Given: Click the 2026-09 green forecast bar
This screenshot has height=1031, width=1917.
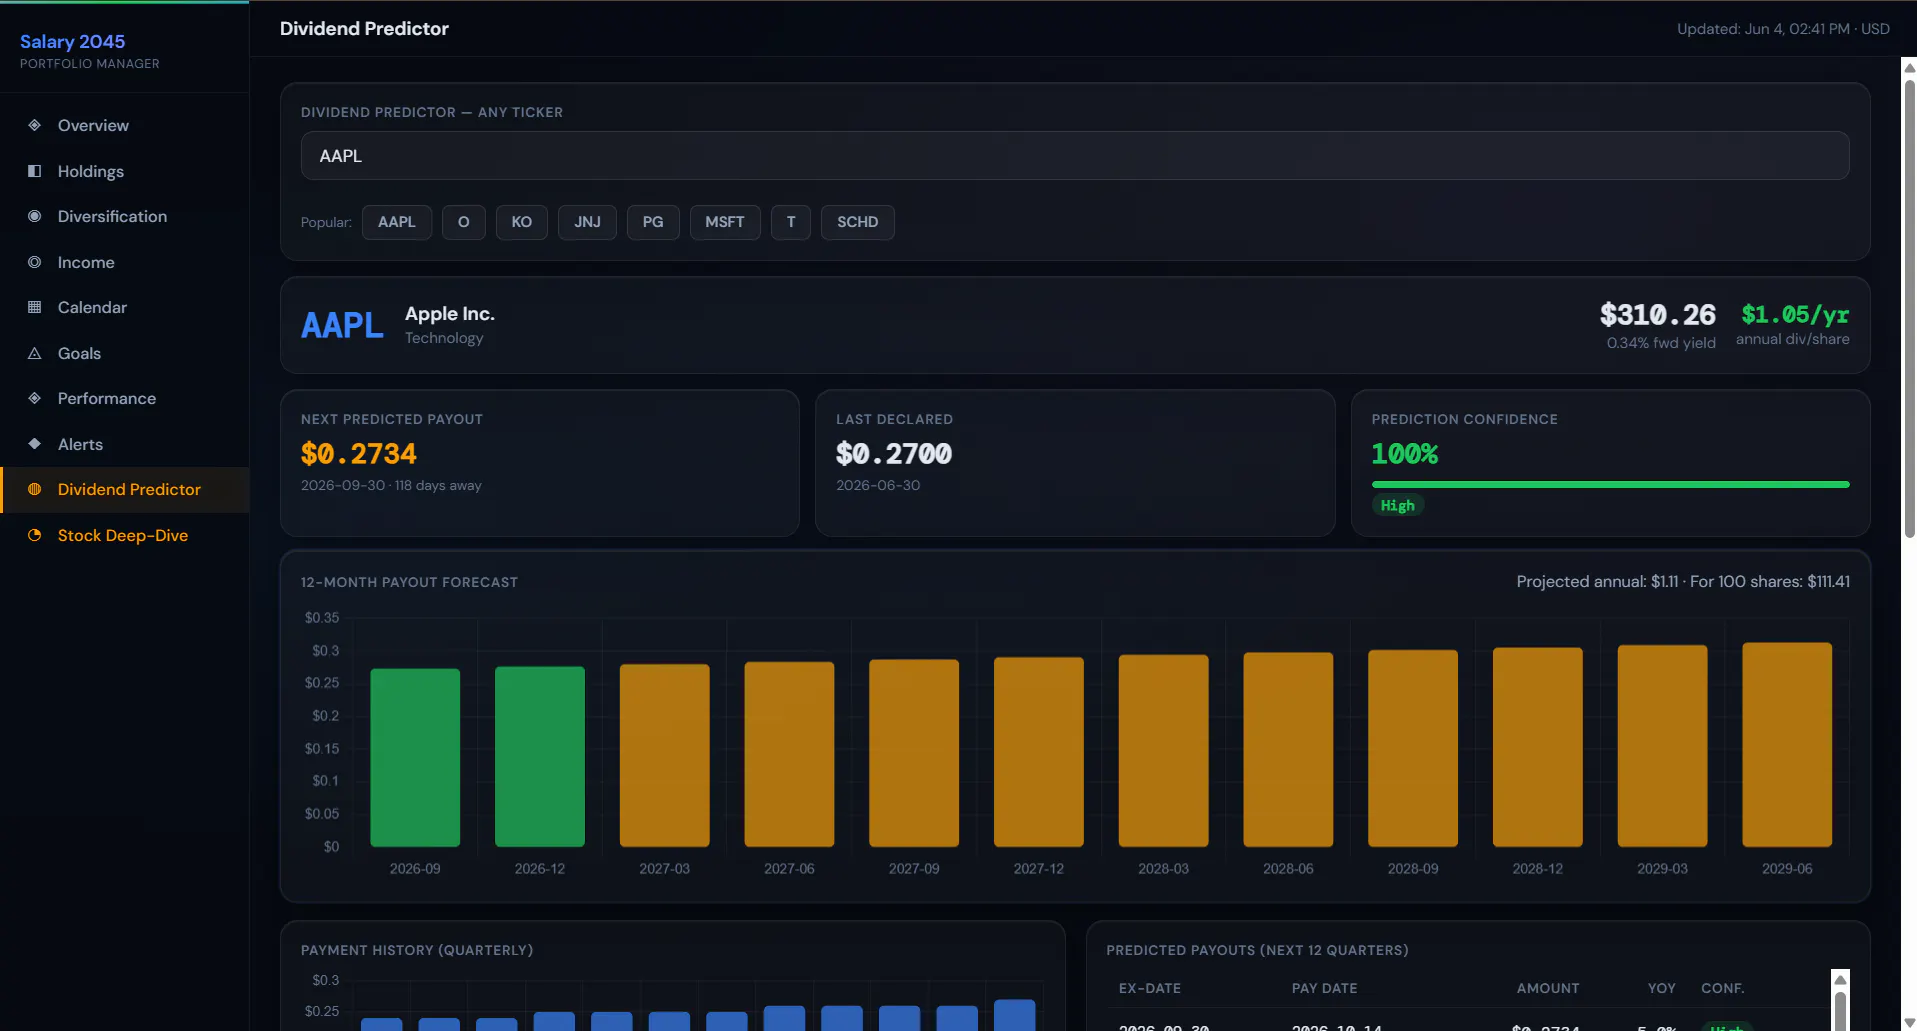Looking at the screenshot, I should coord(415,757).
